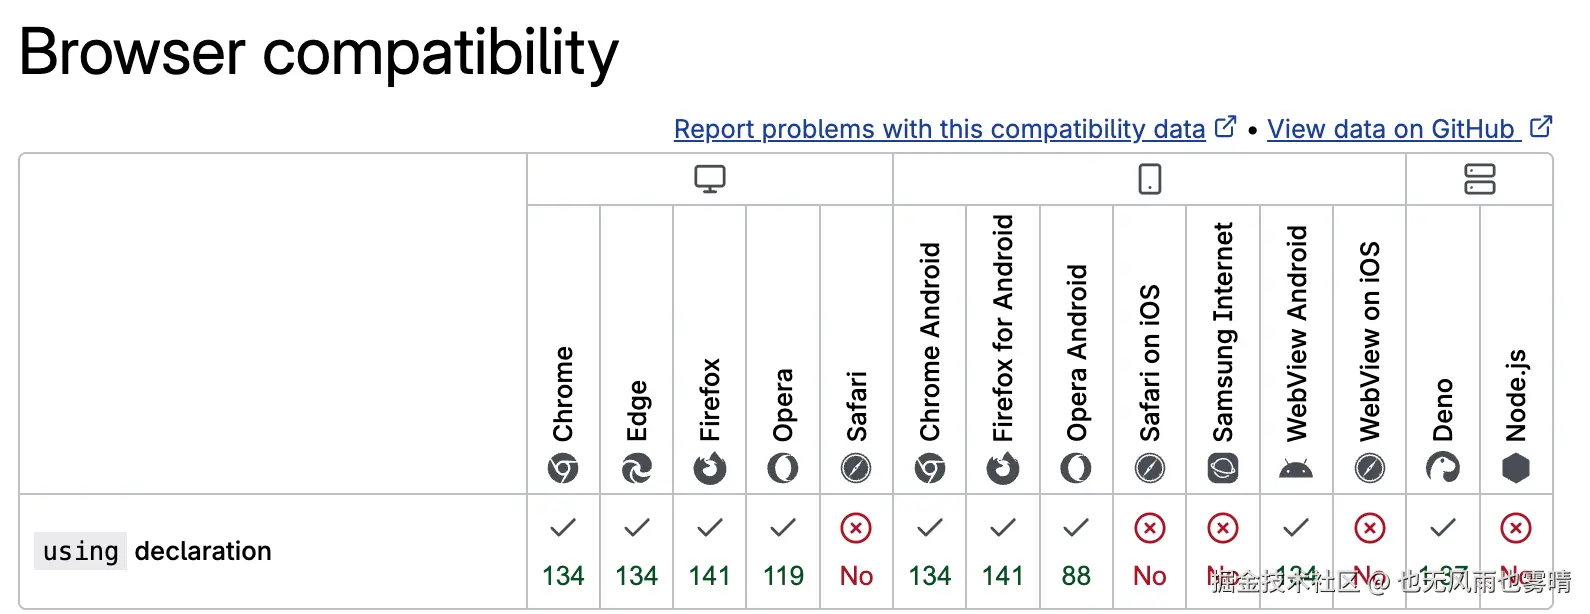Expand Chrome 134 support details cell
This screenshot has height=614, width=1590.
tap(563, 551)
